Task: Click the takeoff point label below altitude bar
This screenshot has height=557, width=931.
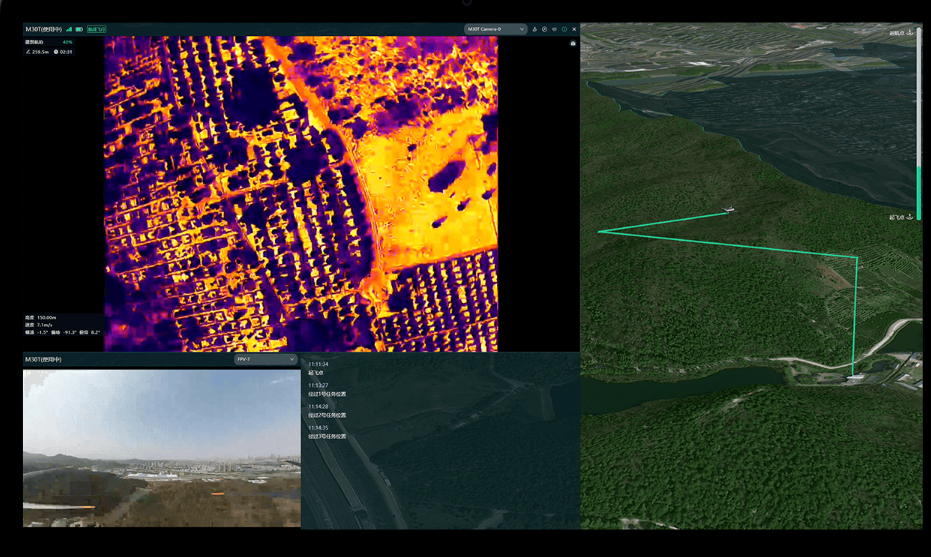Action: [902, 217]
